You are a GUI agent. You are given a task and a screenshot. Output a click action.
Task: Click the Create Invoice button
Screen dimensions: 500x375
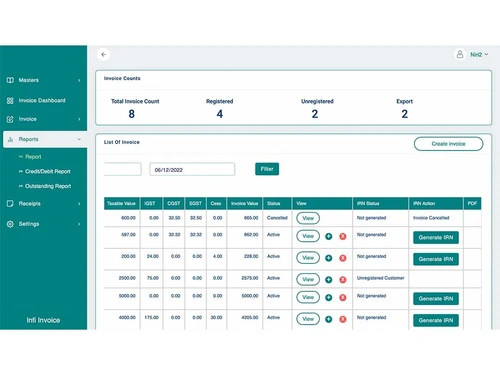448,144
